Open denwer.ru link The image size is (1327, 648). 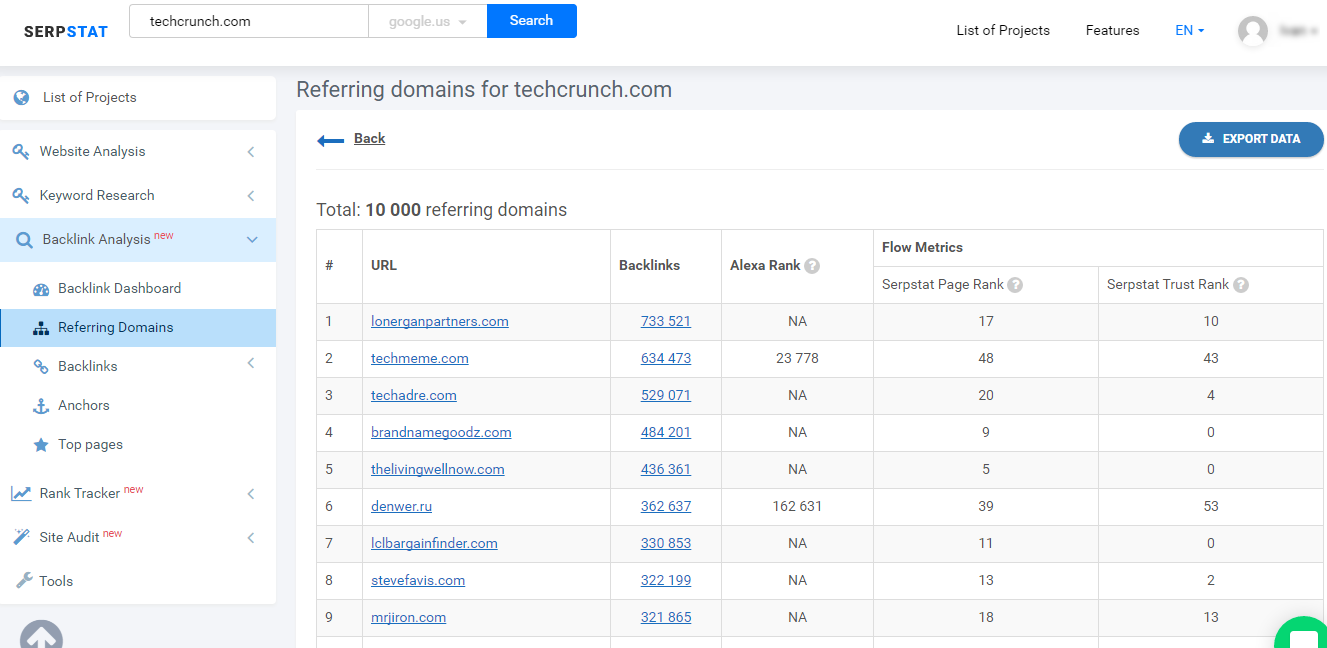(401, 507)
